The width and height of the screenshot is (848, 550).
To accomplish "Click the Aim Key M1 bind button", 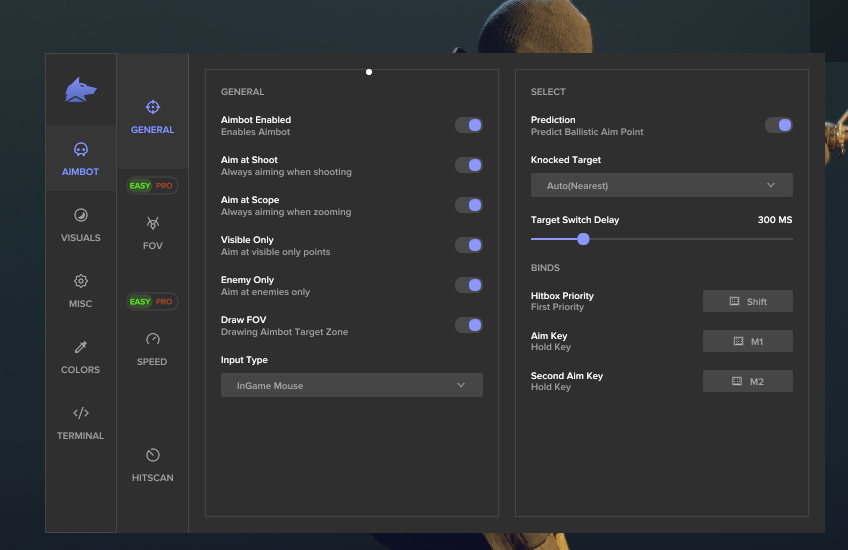I will 748,341.
